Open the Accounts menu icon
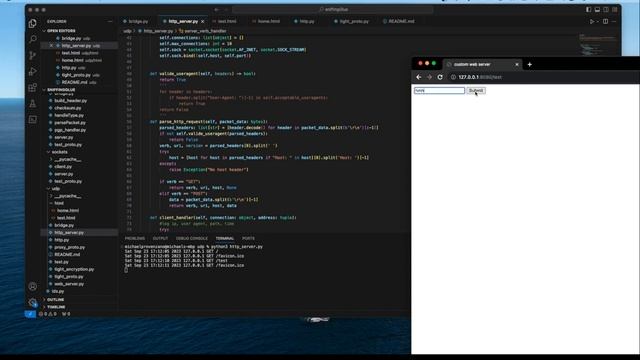Screen dimensions: 640x360 pyautogui.click(x=33, y=287)
